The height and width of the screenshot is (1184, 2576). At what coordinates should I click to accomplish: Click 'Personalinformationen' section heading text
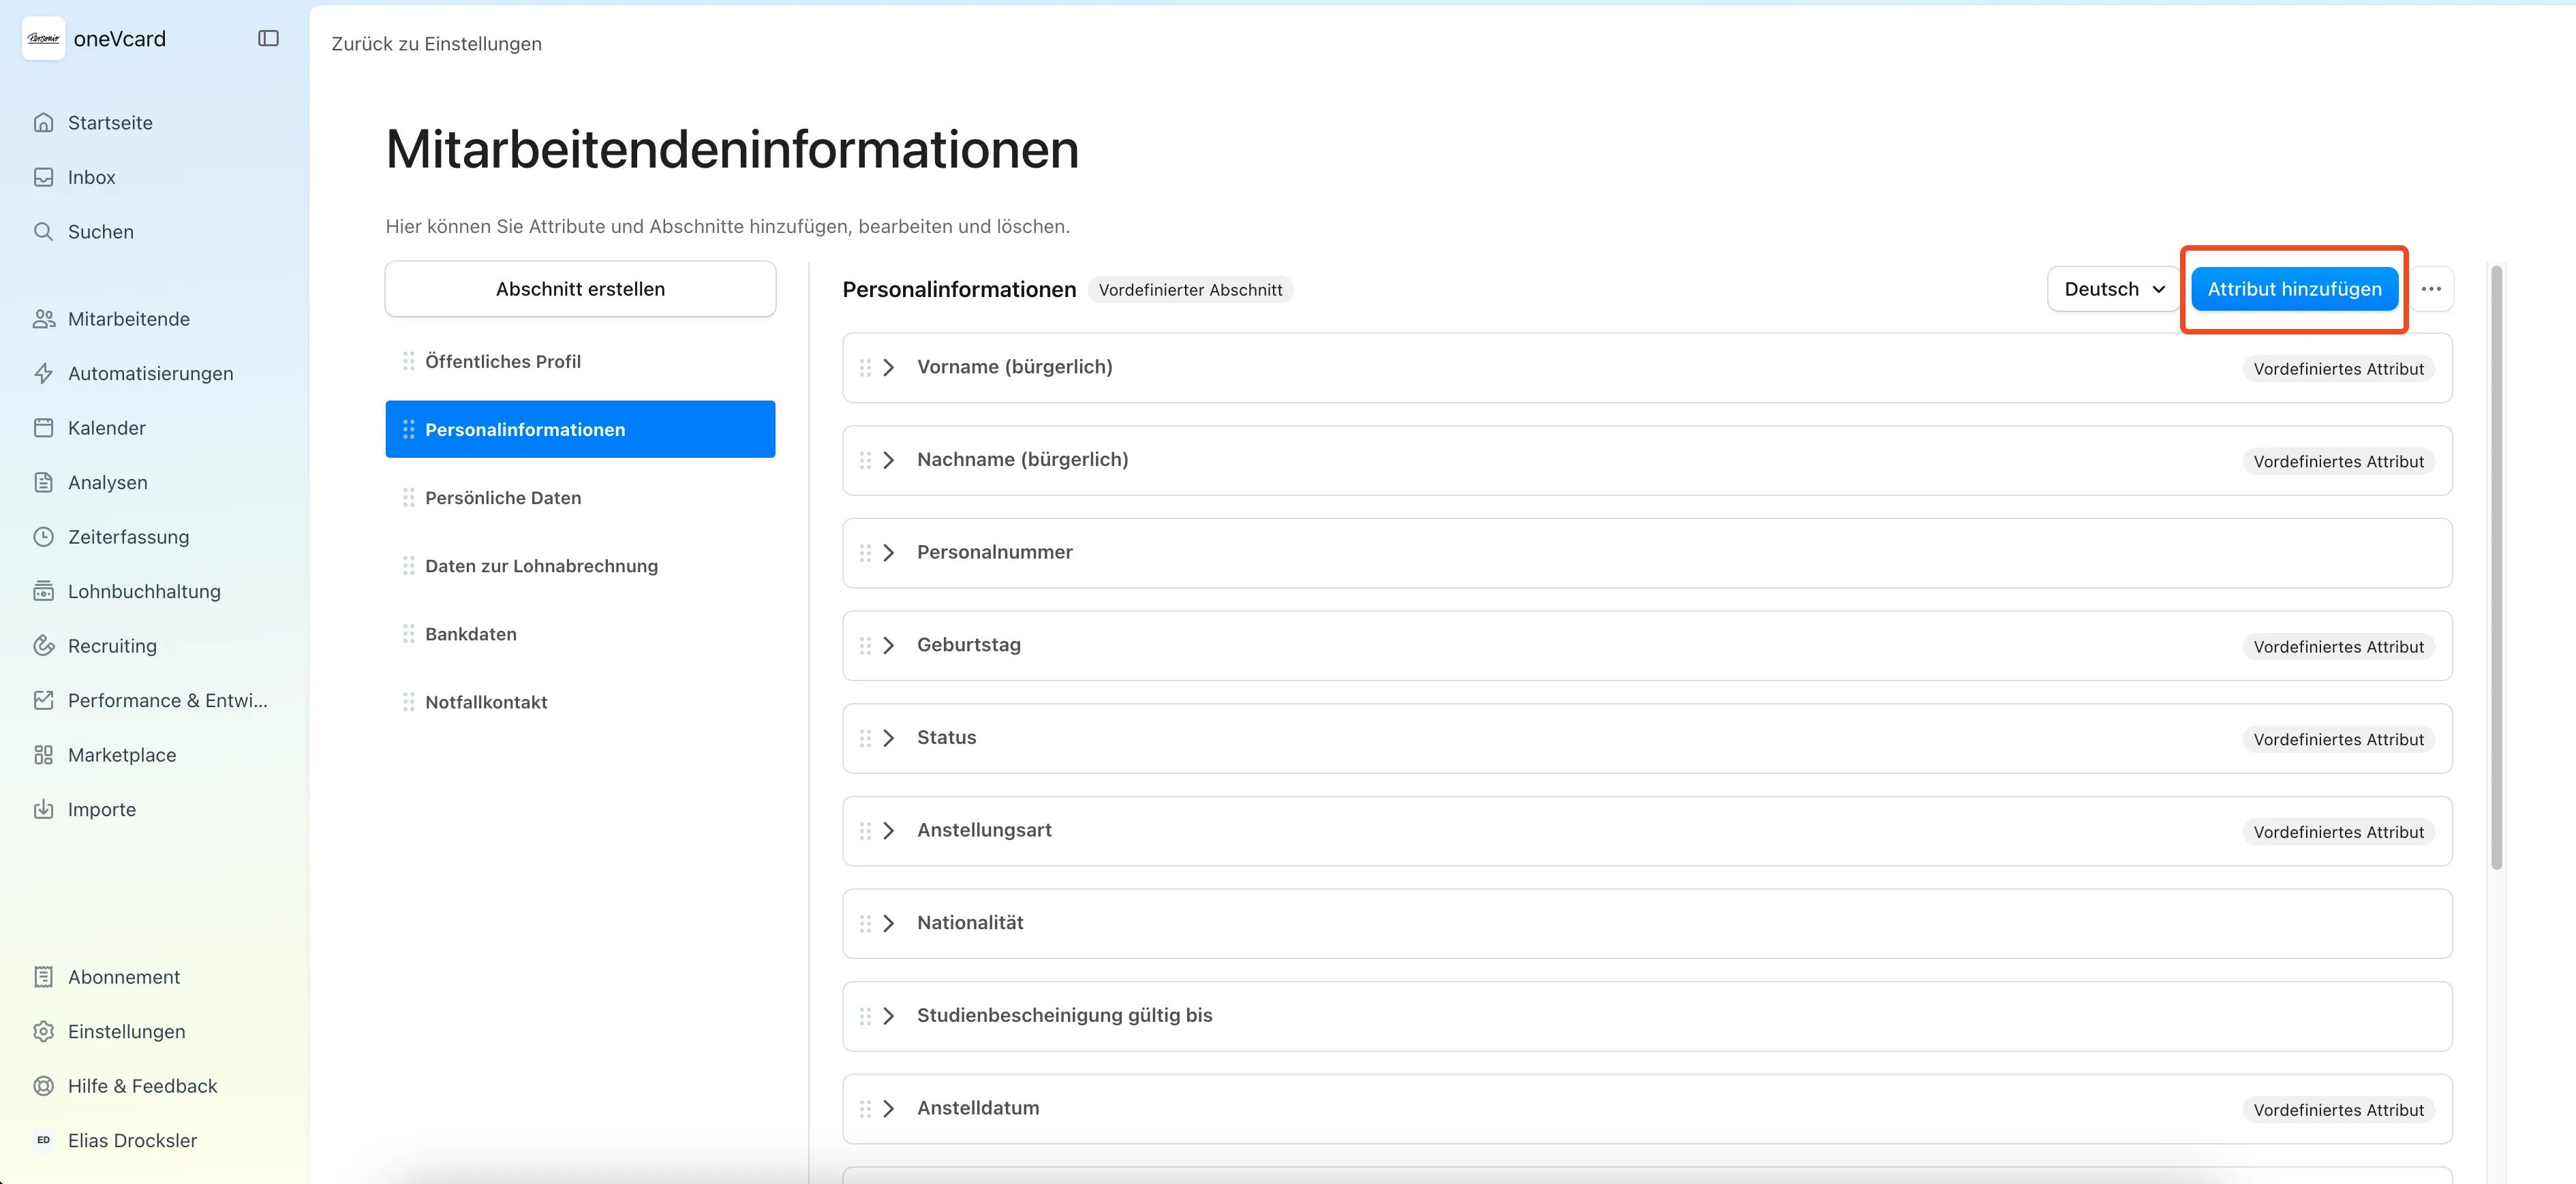[959, 289]
